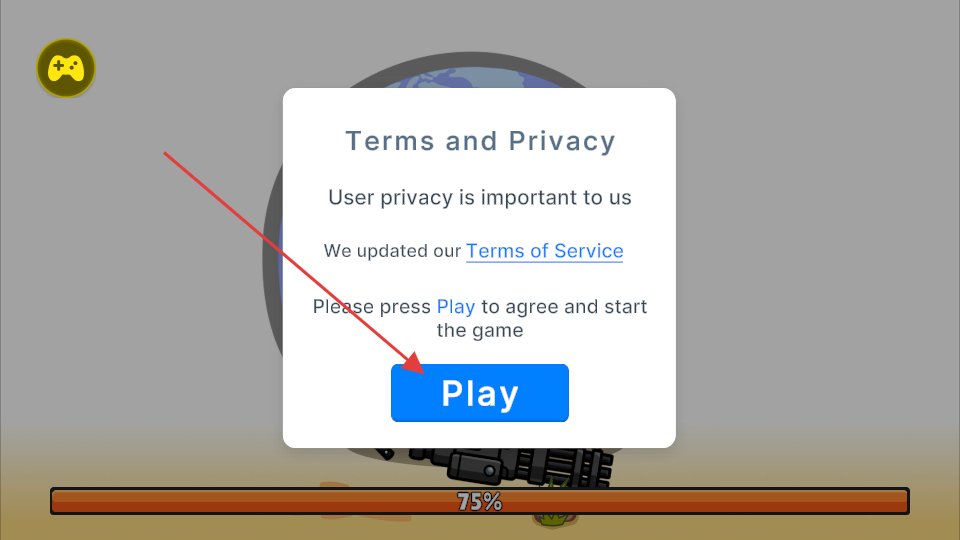Click 'Please press' text in dialog
Viewport: 960px width, 540px height.
click(372, 307)
